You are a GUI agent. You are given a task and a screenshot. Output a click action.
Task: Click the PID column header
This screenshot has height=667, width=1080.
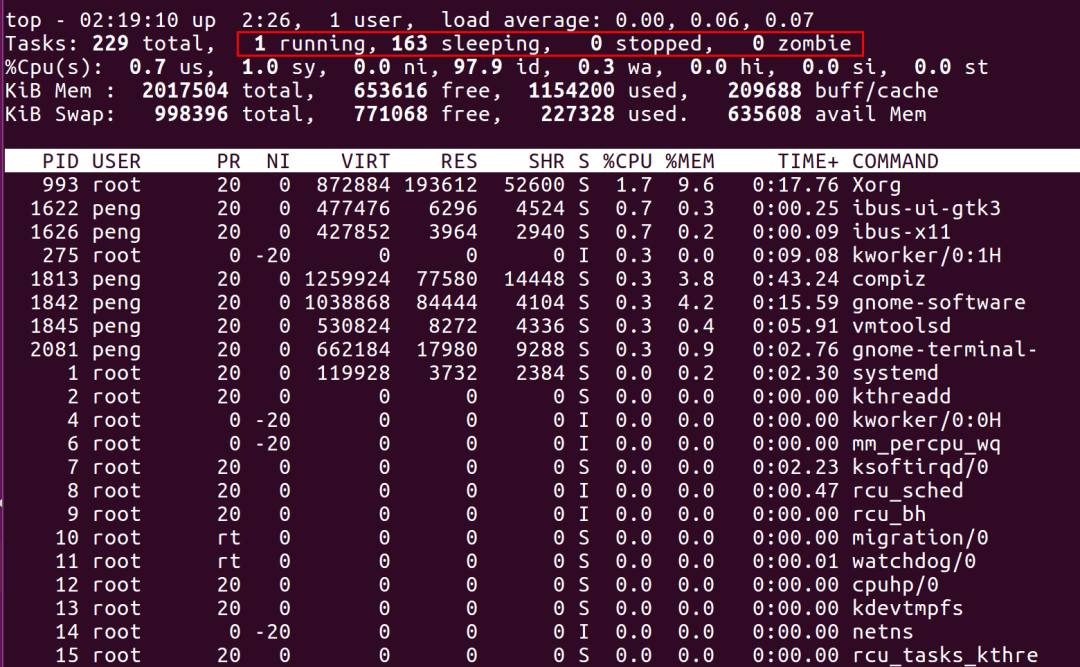(x=60, y=161)
